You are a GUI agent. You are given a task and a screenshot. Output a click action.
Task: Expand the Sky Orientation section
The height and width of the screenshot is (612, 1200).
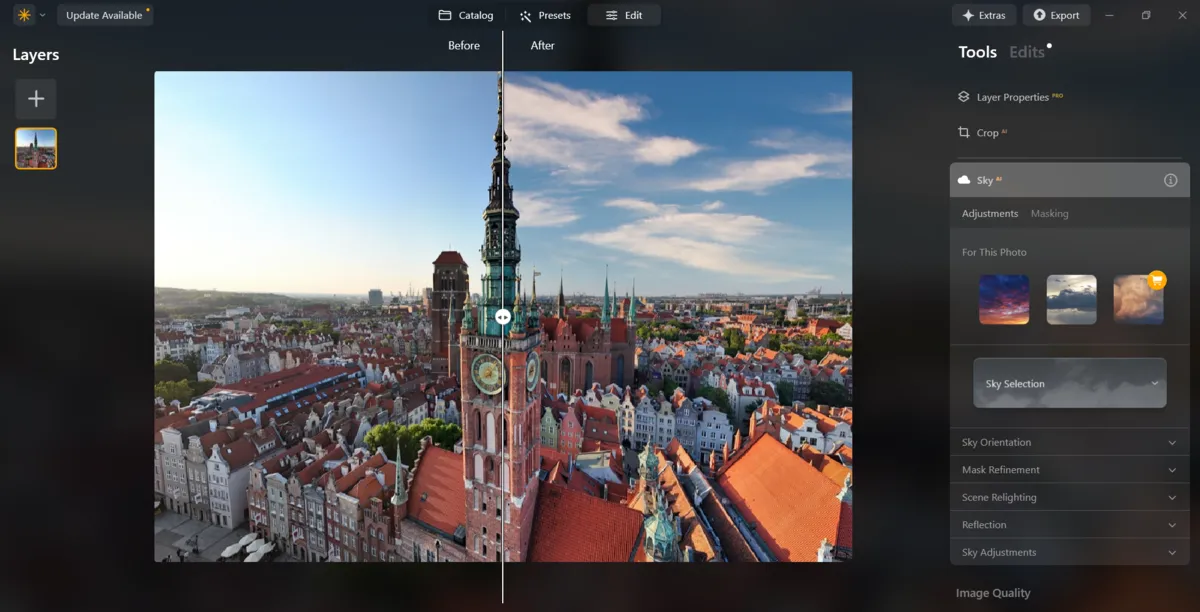(x=1069, y=441)
